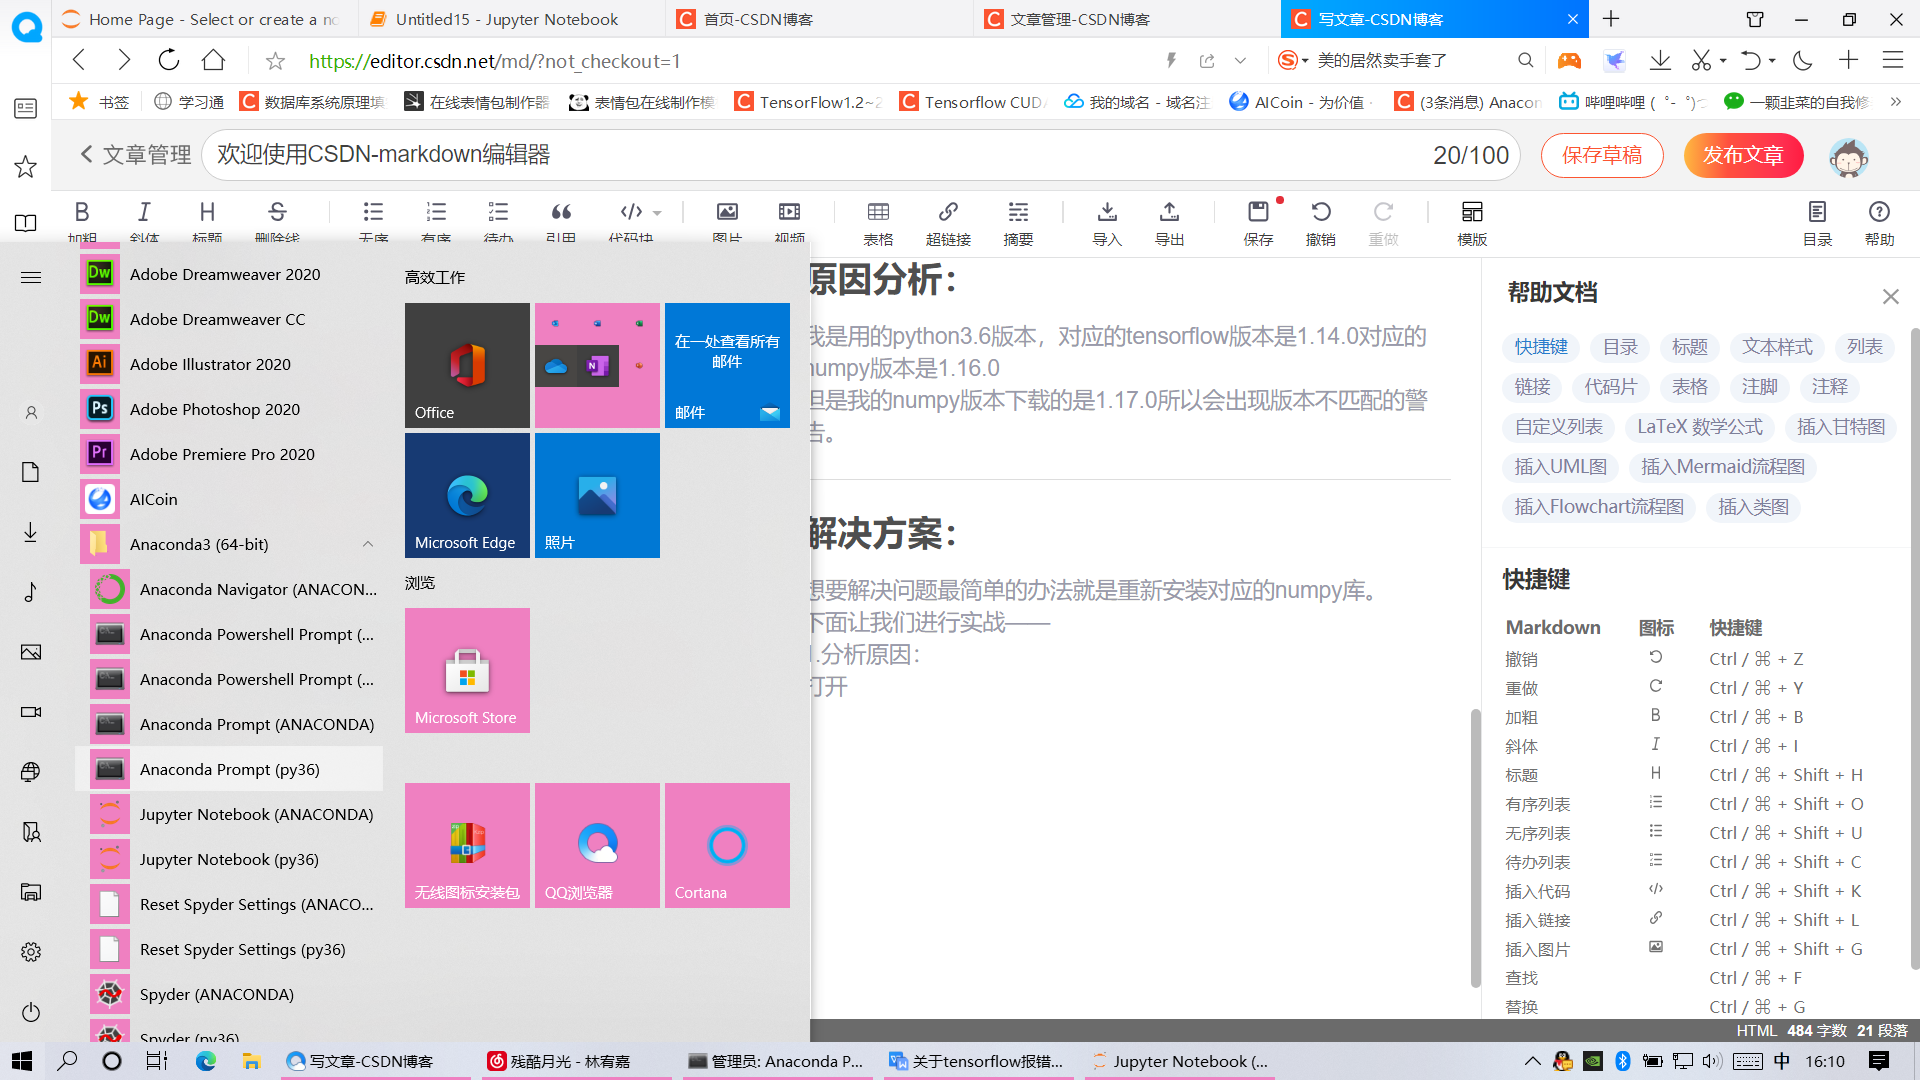This screenshot has width=1920, height=1080.
Task: Toggle strikethrough formatting
Action: pyautogui.click(x=277, y=212)
